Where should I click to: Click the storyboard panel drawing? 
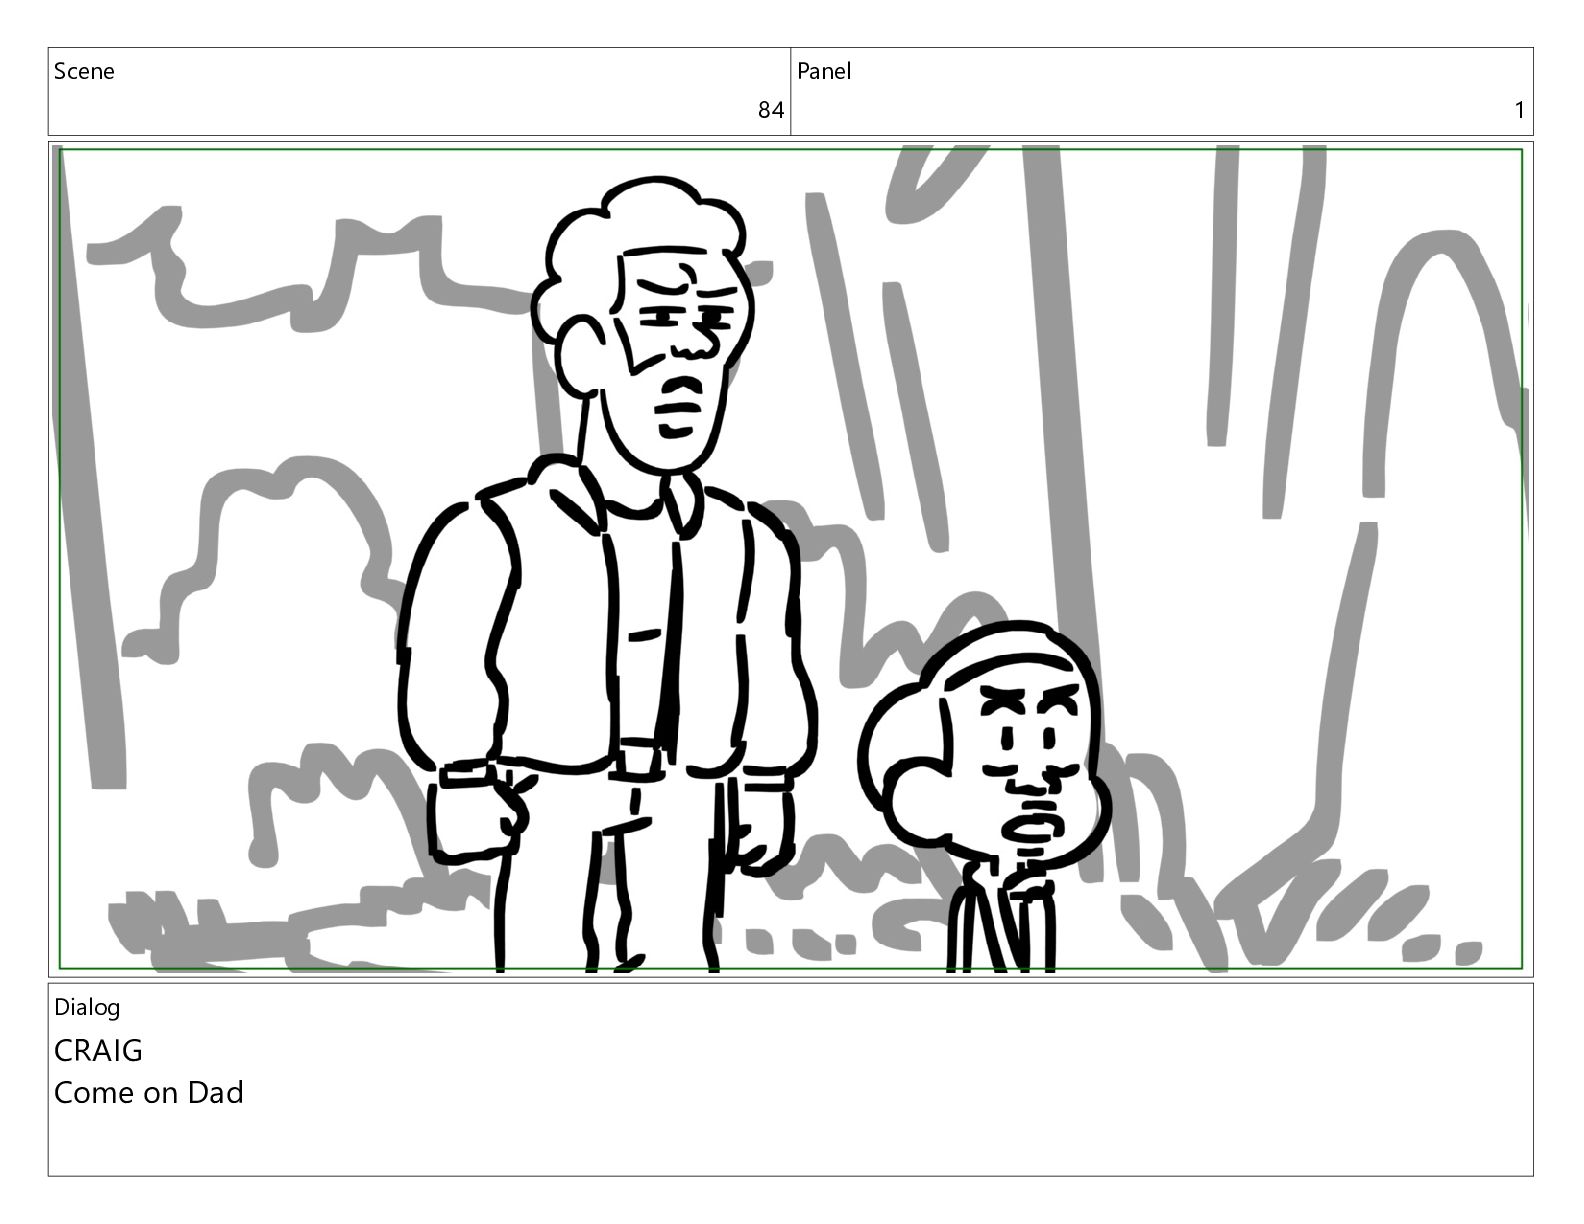coord(790,559)
